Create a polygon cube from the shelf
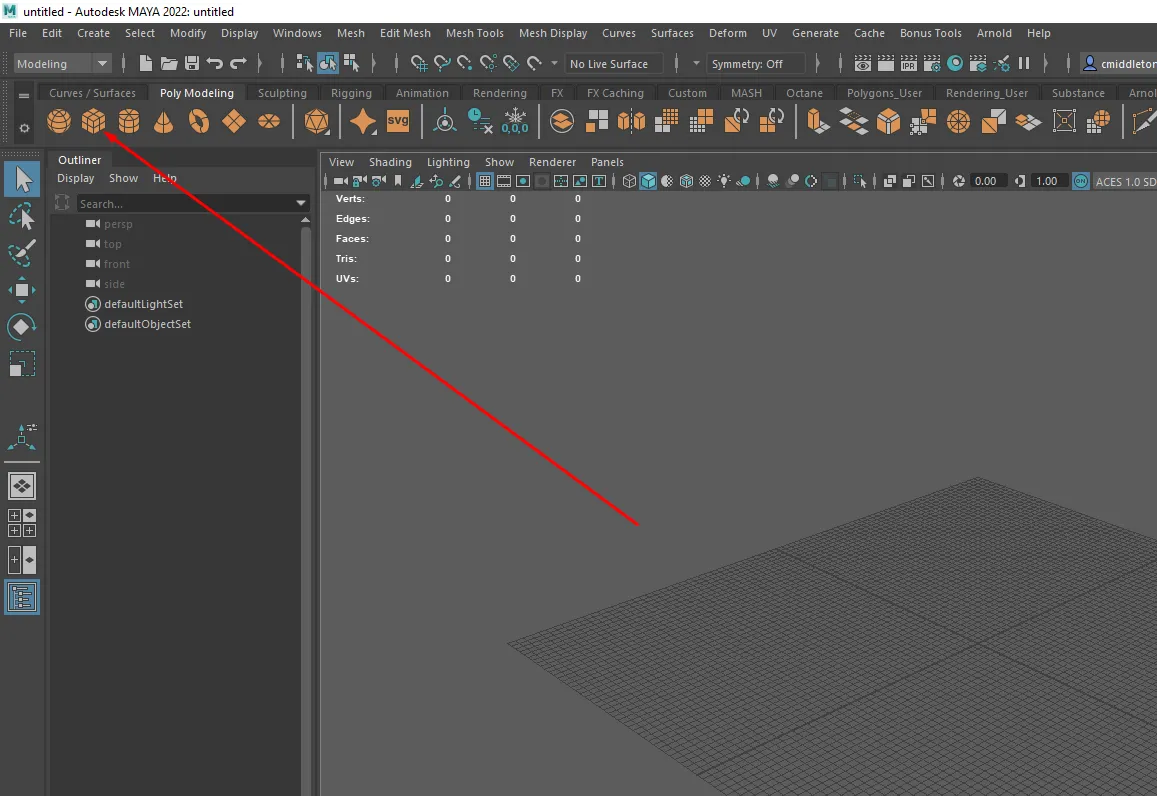1157x796 pixels. tap(94, 121)
